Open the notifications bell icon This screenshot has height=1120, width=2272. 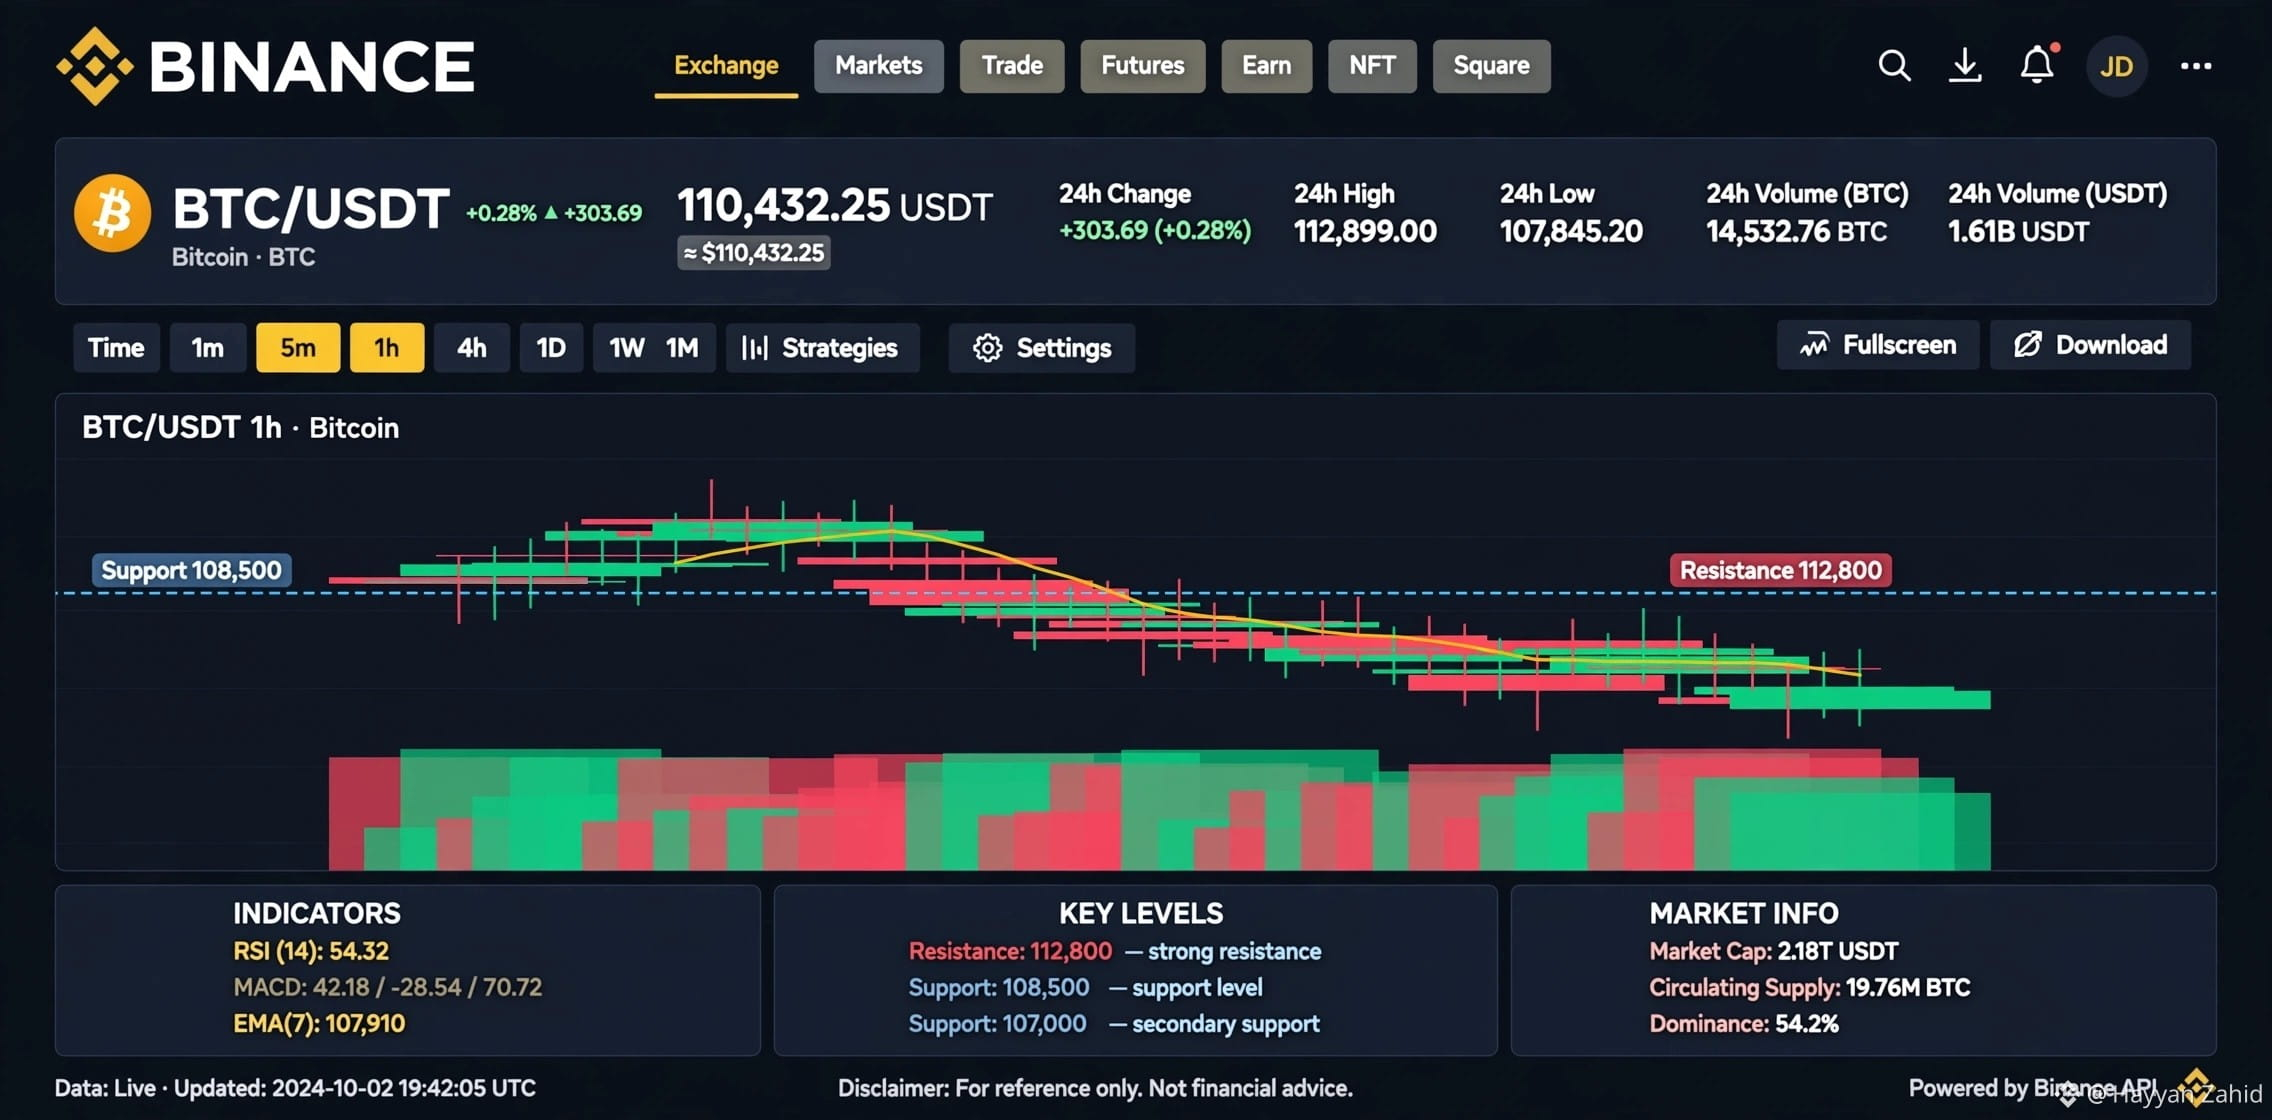(2037, 65)
